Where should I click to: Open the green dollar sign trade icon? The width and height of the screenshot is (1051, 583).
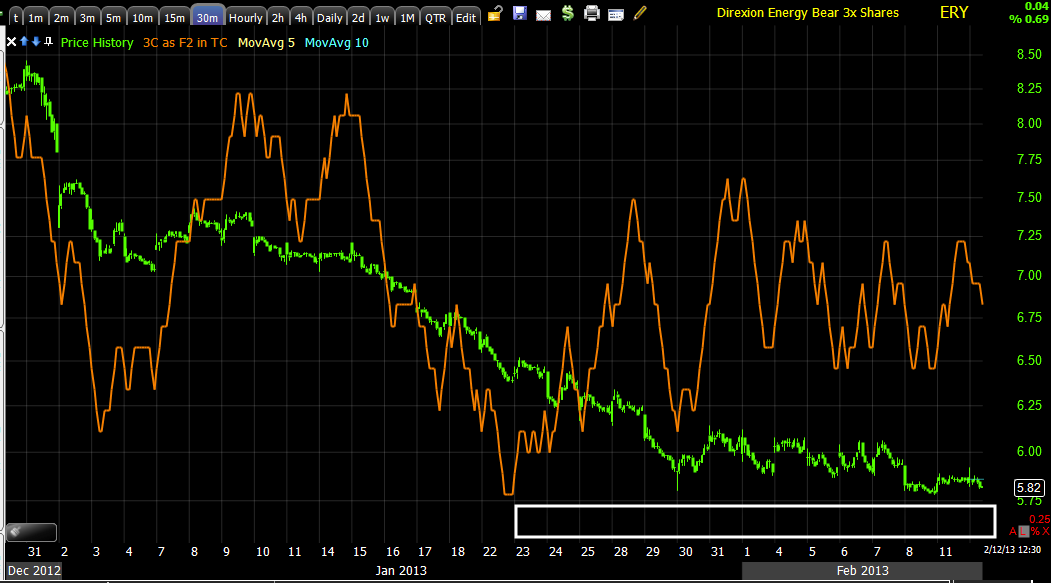pos(568,13)
